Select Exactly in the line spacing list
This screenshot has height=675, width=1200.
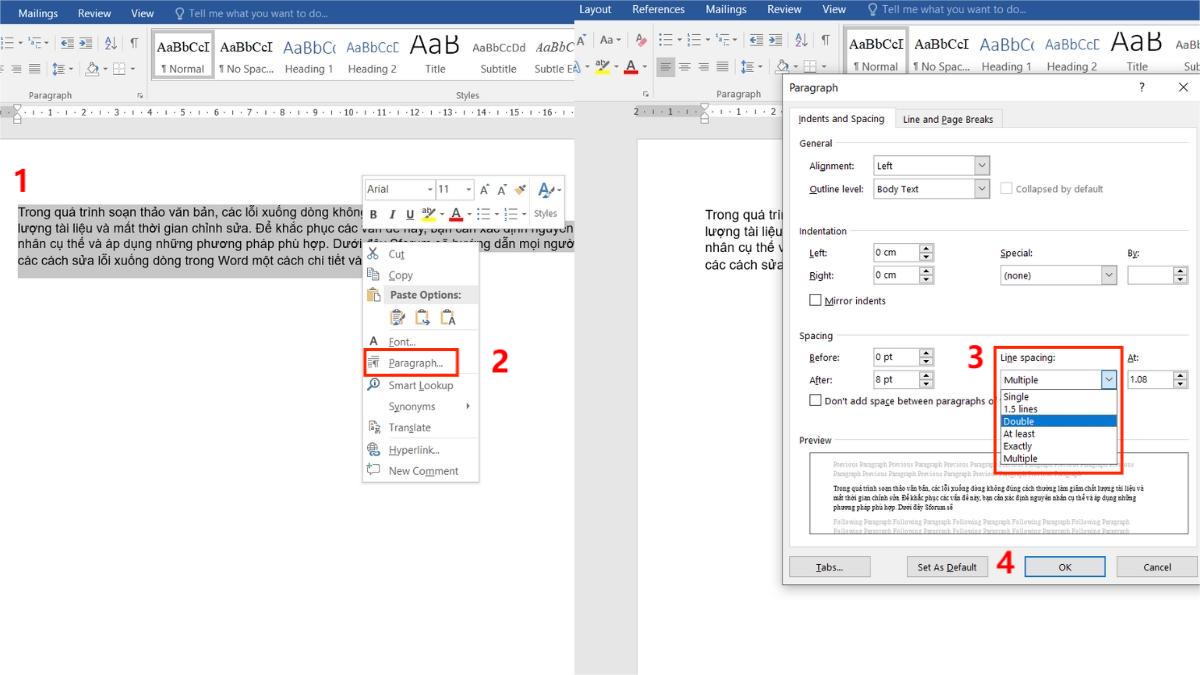click(x=1058, y=446)
